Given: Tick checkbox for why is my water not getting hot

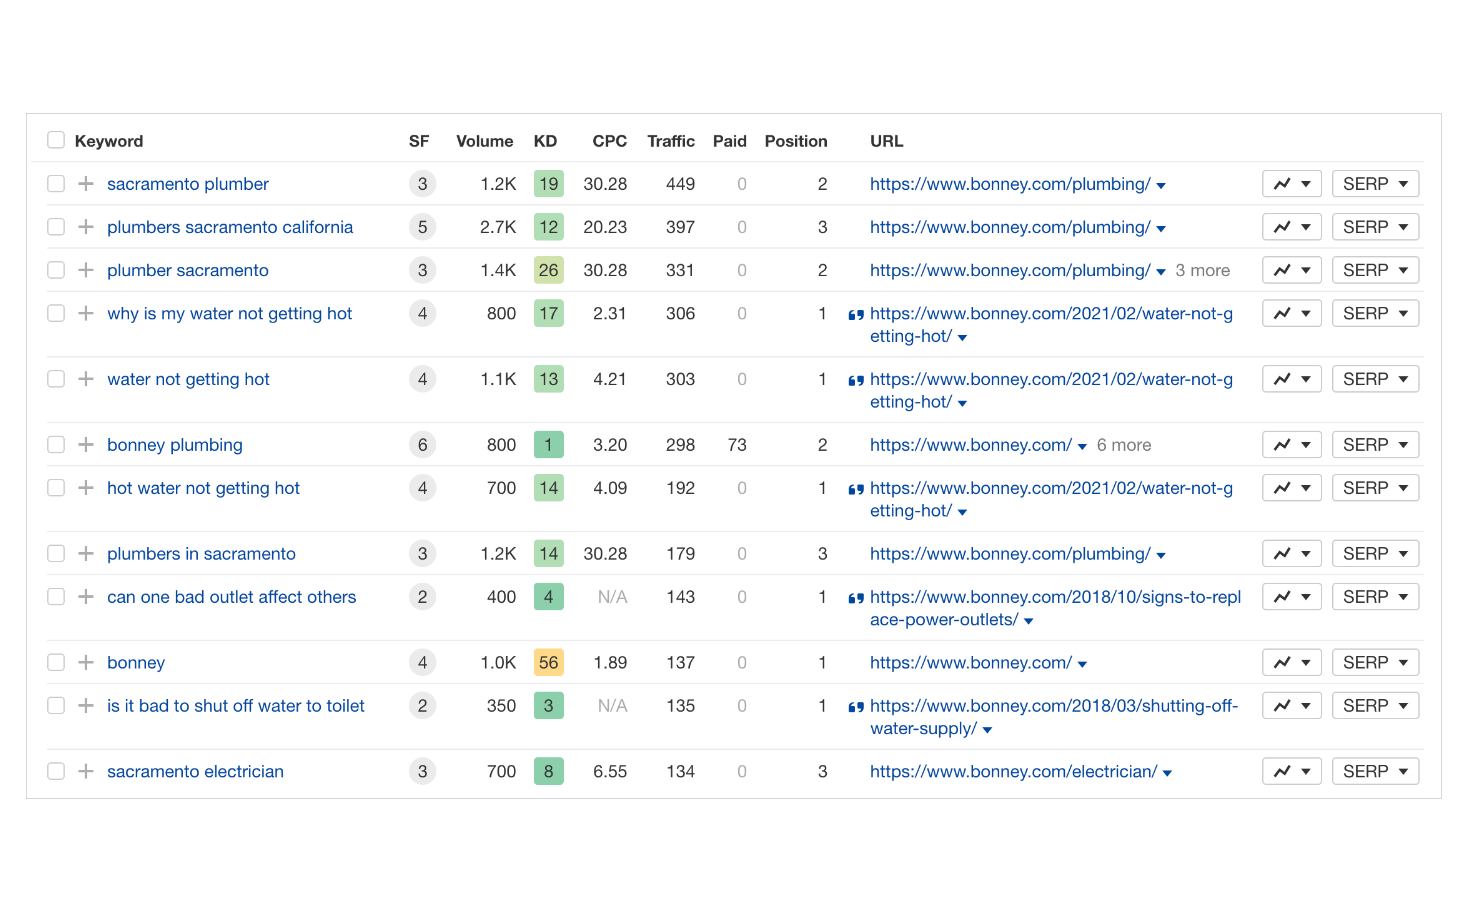Looking at the screenshot, I should (56, 313).
